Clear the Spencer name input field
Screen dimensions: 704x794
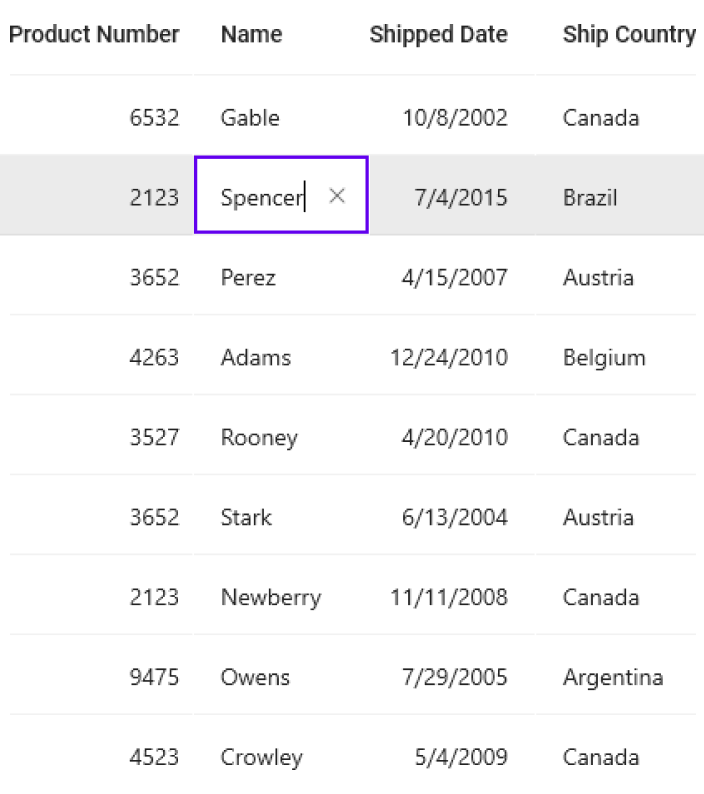[337, 196]
